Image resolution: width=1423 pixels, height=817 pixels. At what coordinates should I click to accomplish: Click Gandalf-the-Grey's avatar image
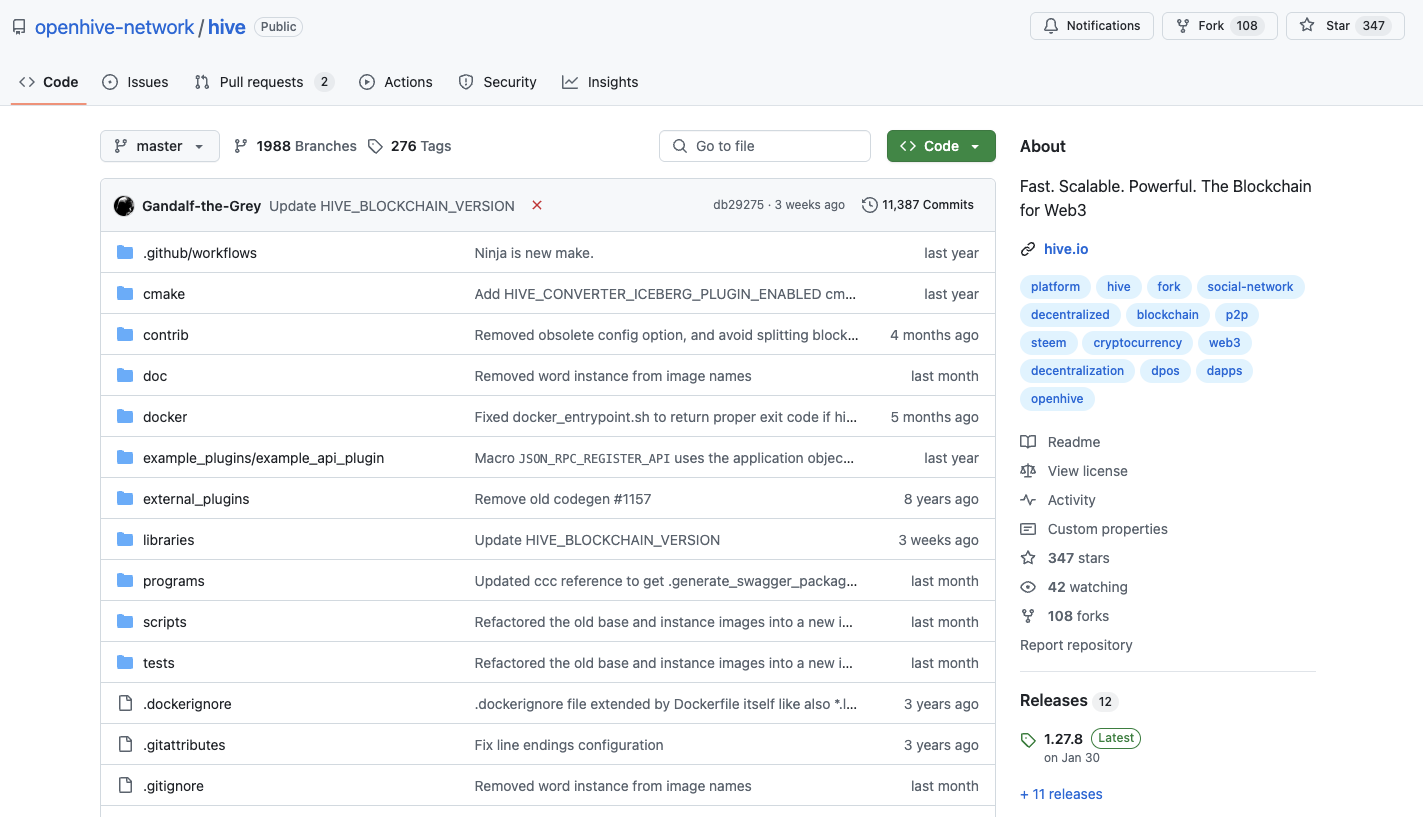coord(124,205)
